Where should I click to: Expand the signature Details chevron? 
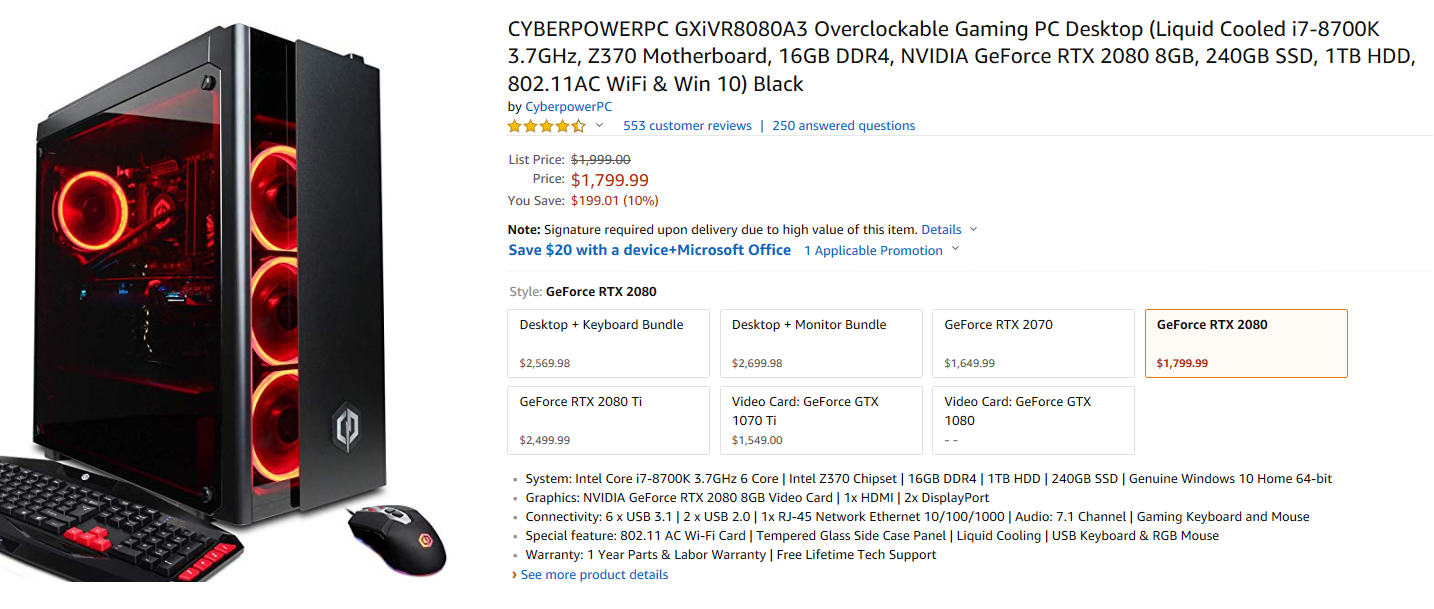tap(974, 230)
